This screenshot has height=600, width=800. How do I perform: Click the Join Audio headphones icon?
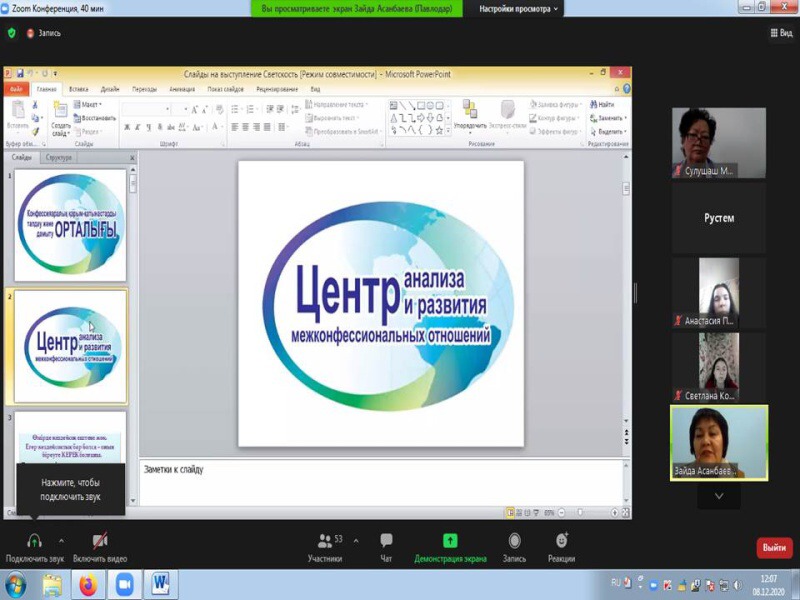point(34,540)
